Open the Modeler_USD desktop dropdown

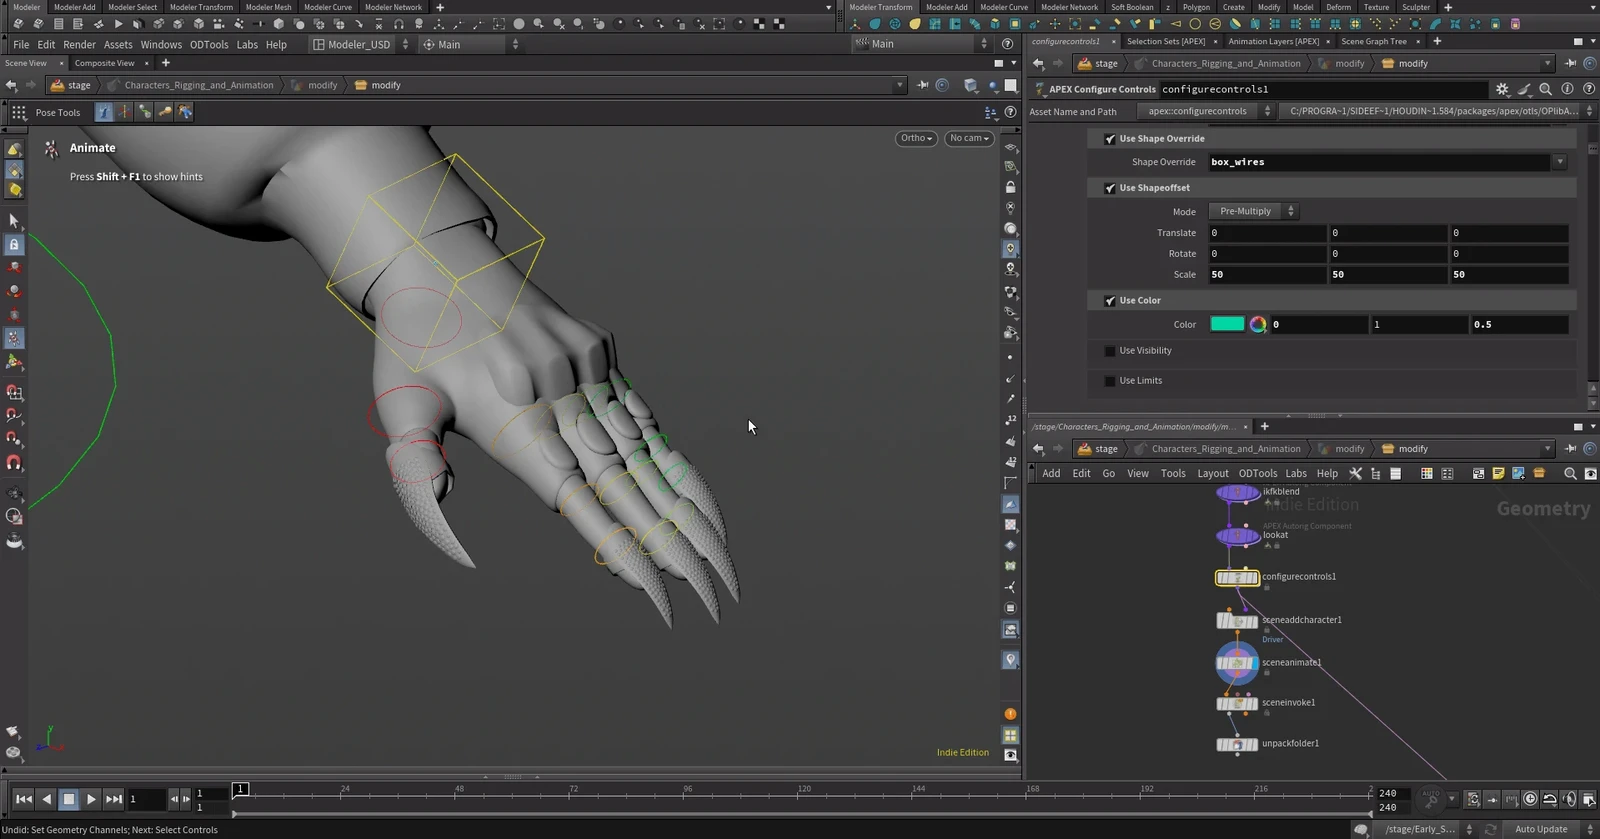pos(359,44)
